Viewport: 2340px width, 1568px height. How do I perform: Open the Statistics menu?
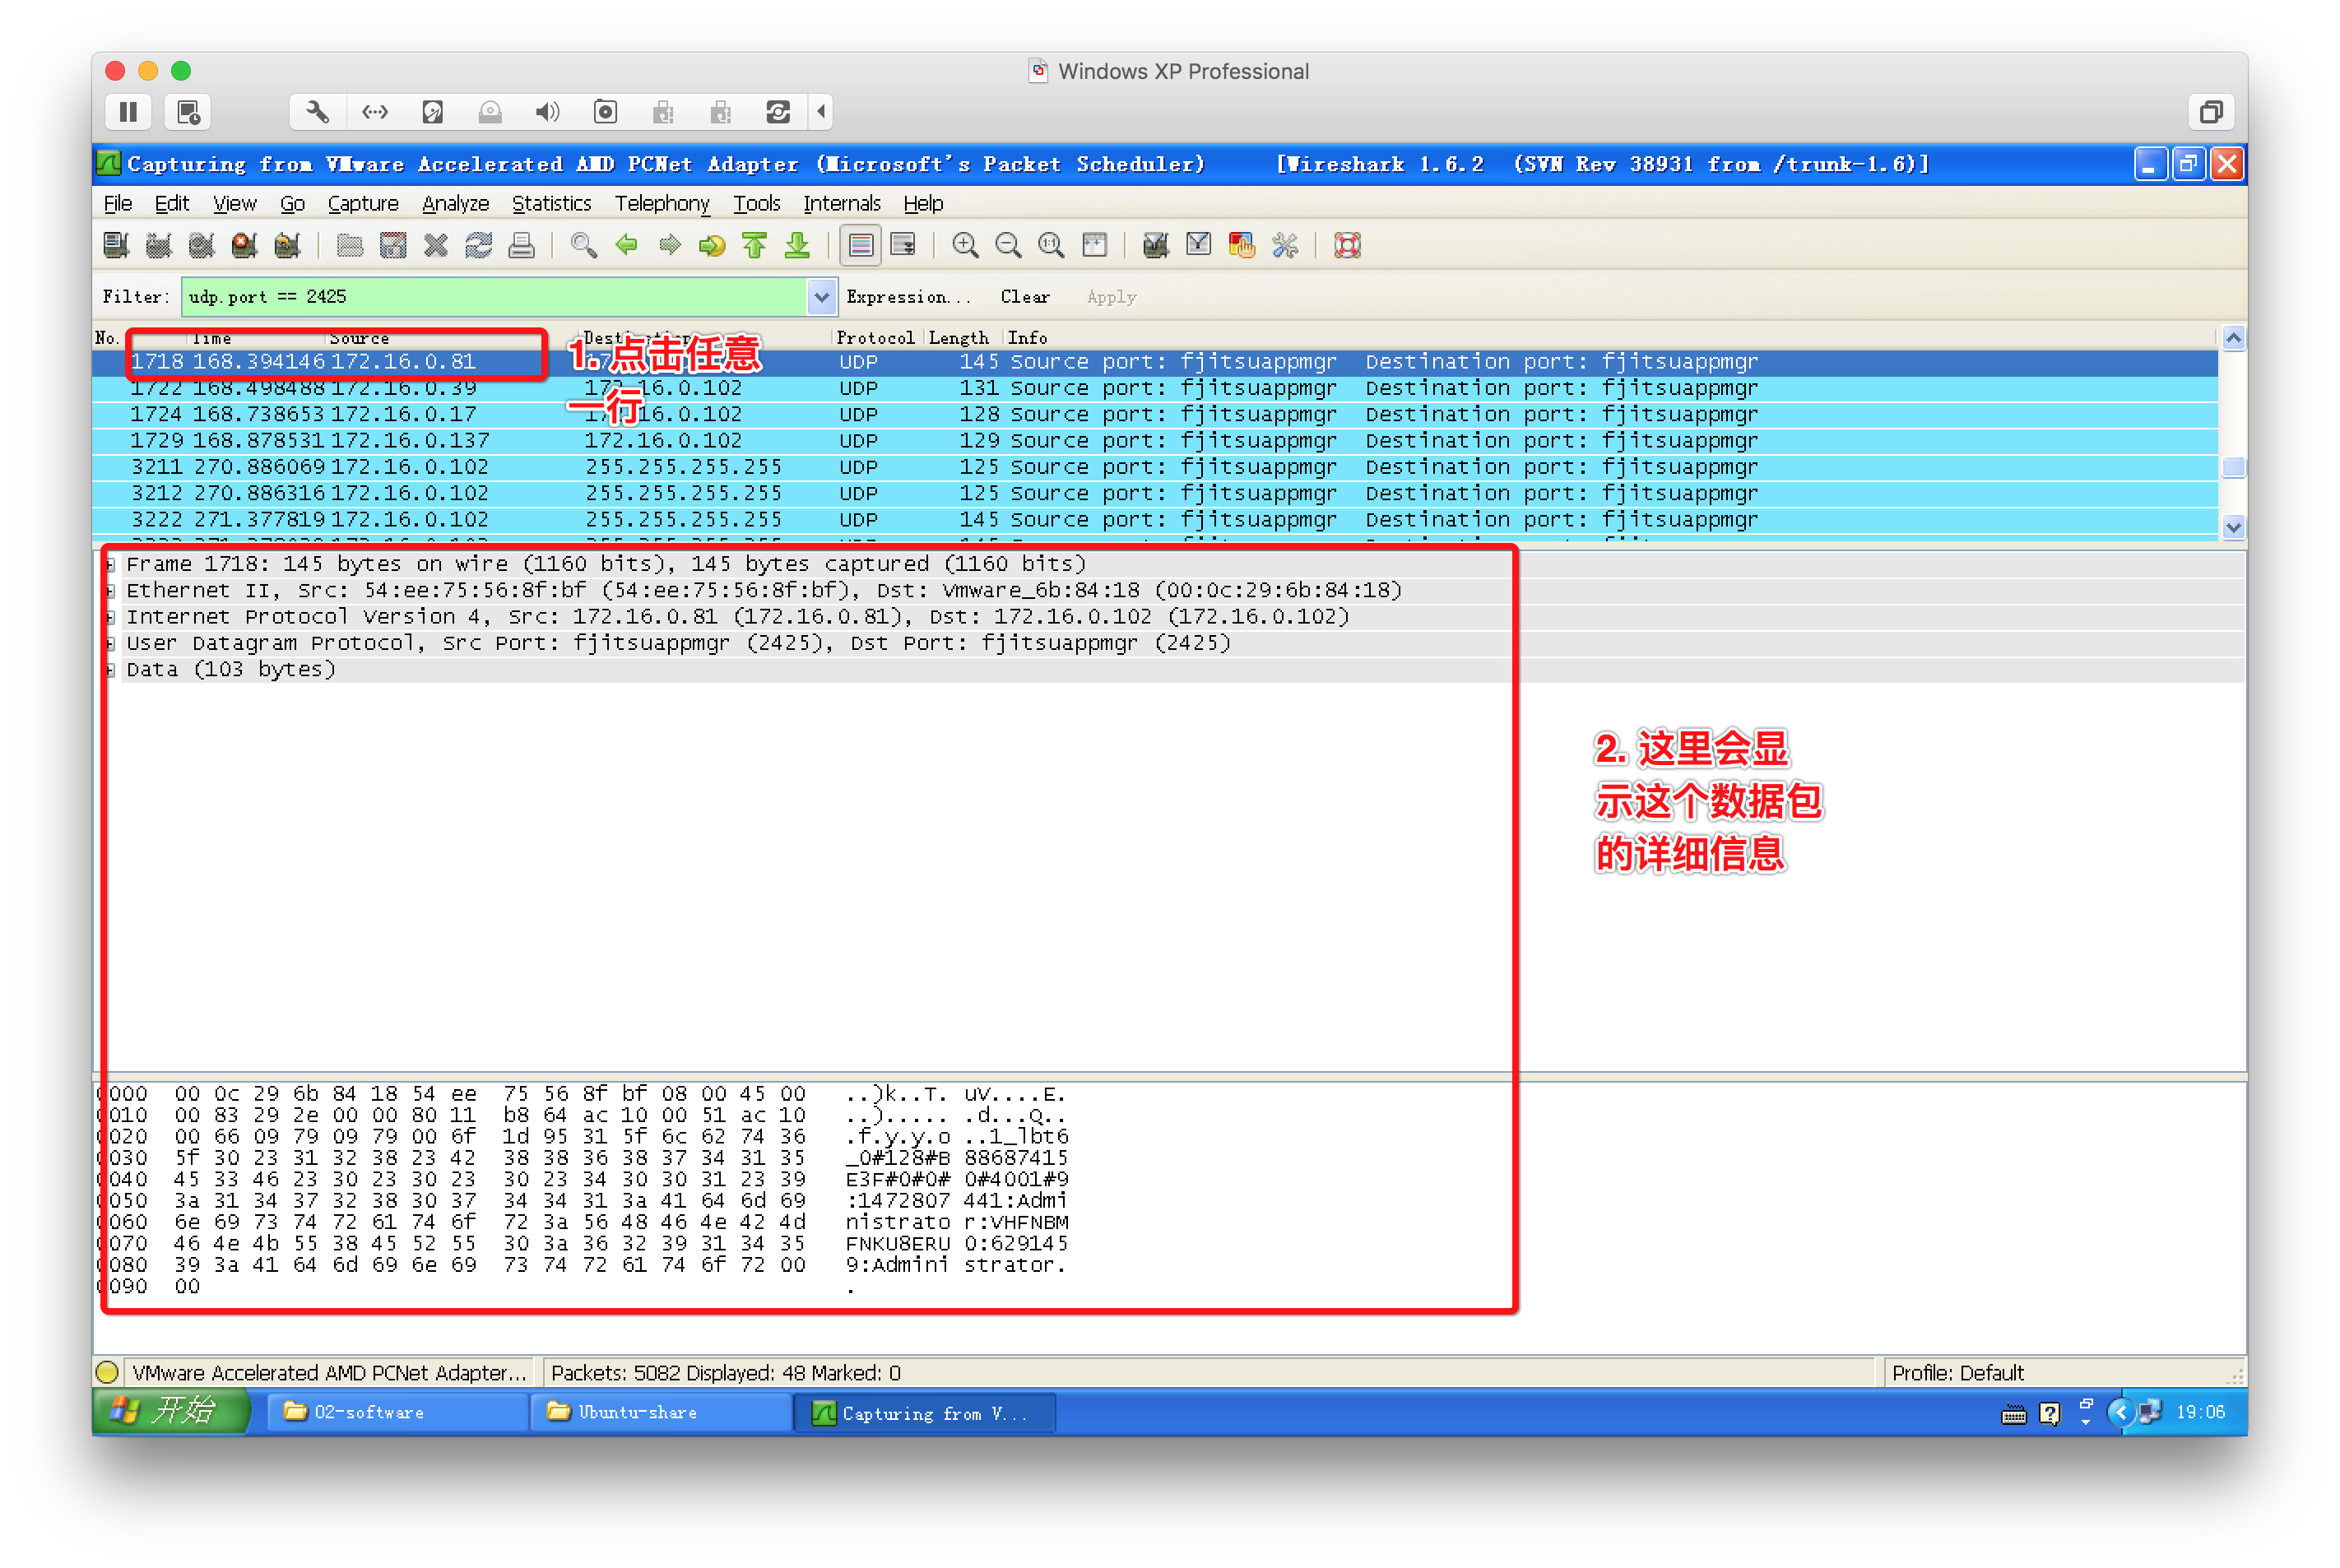point(551,204)
